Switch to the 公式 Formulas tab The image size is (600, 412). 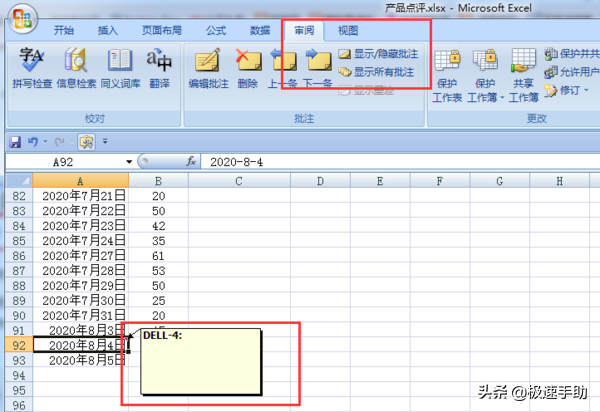pyautogui.click(x=216, y=31)
